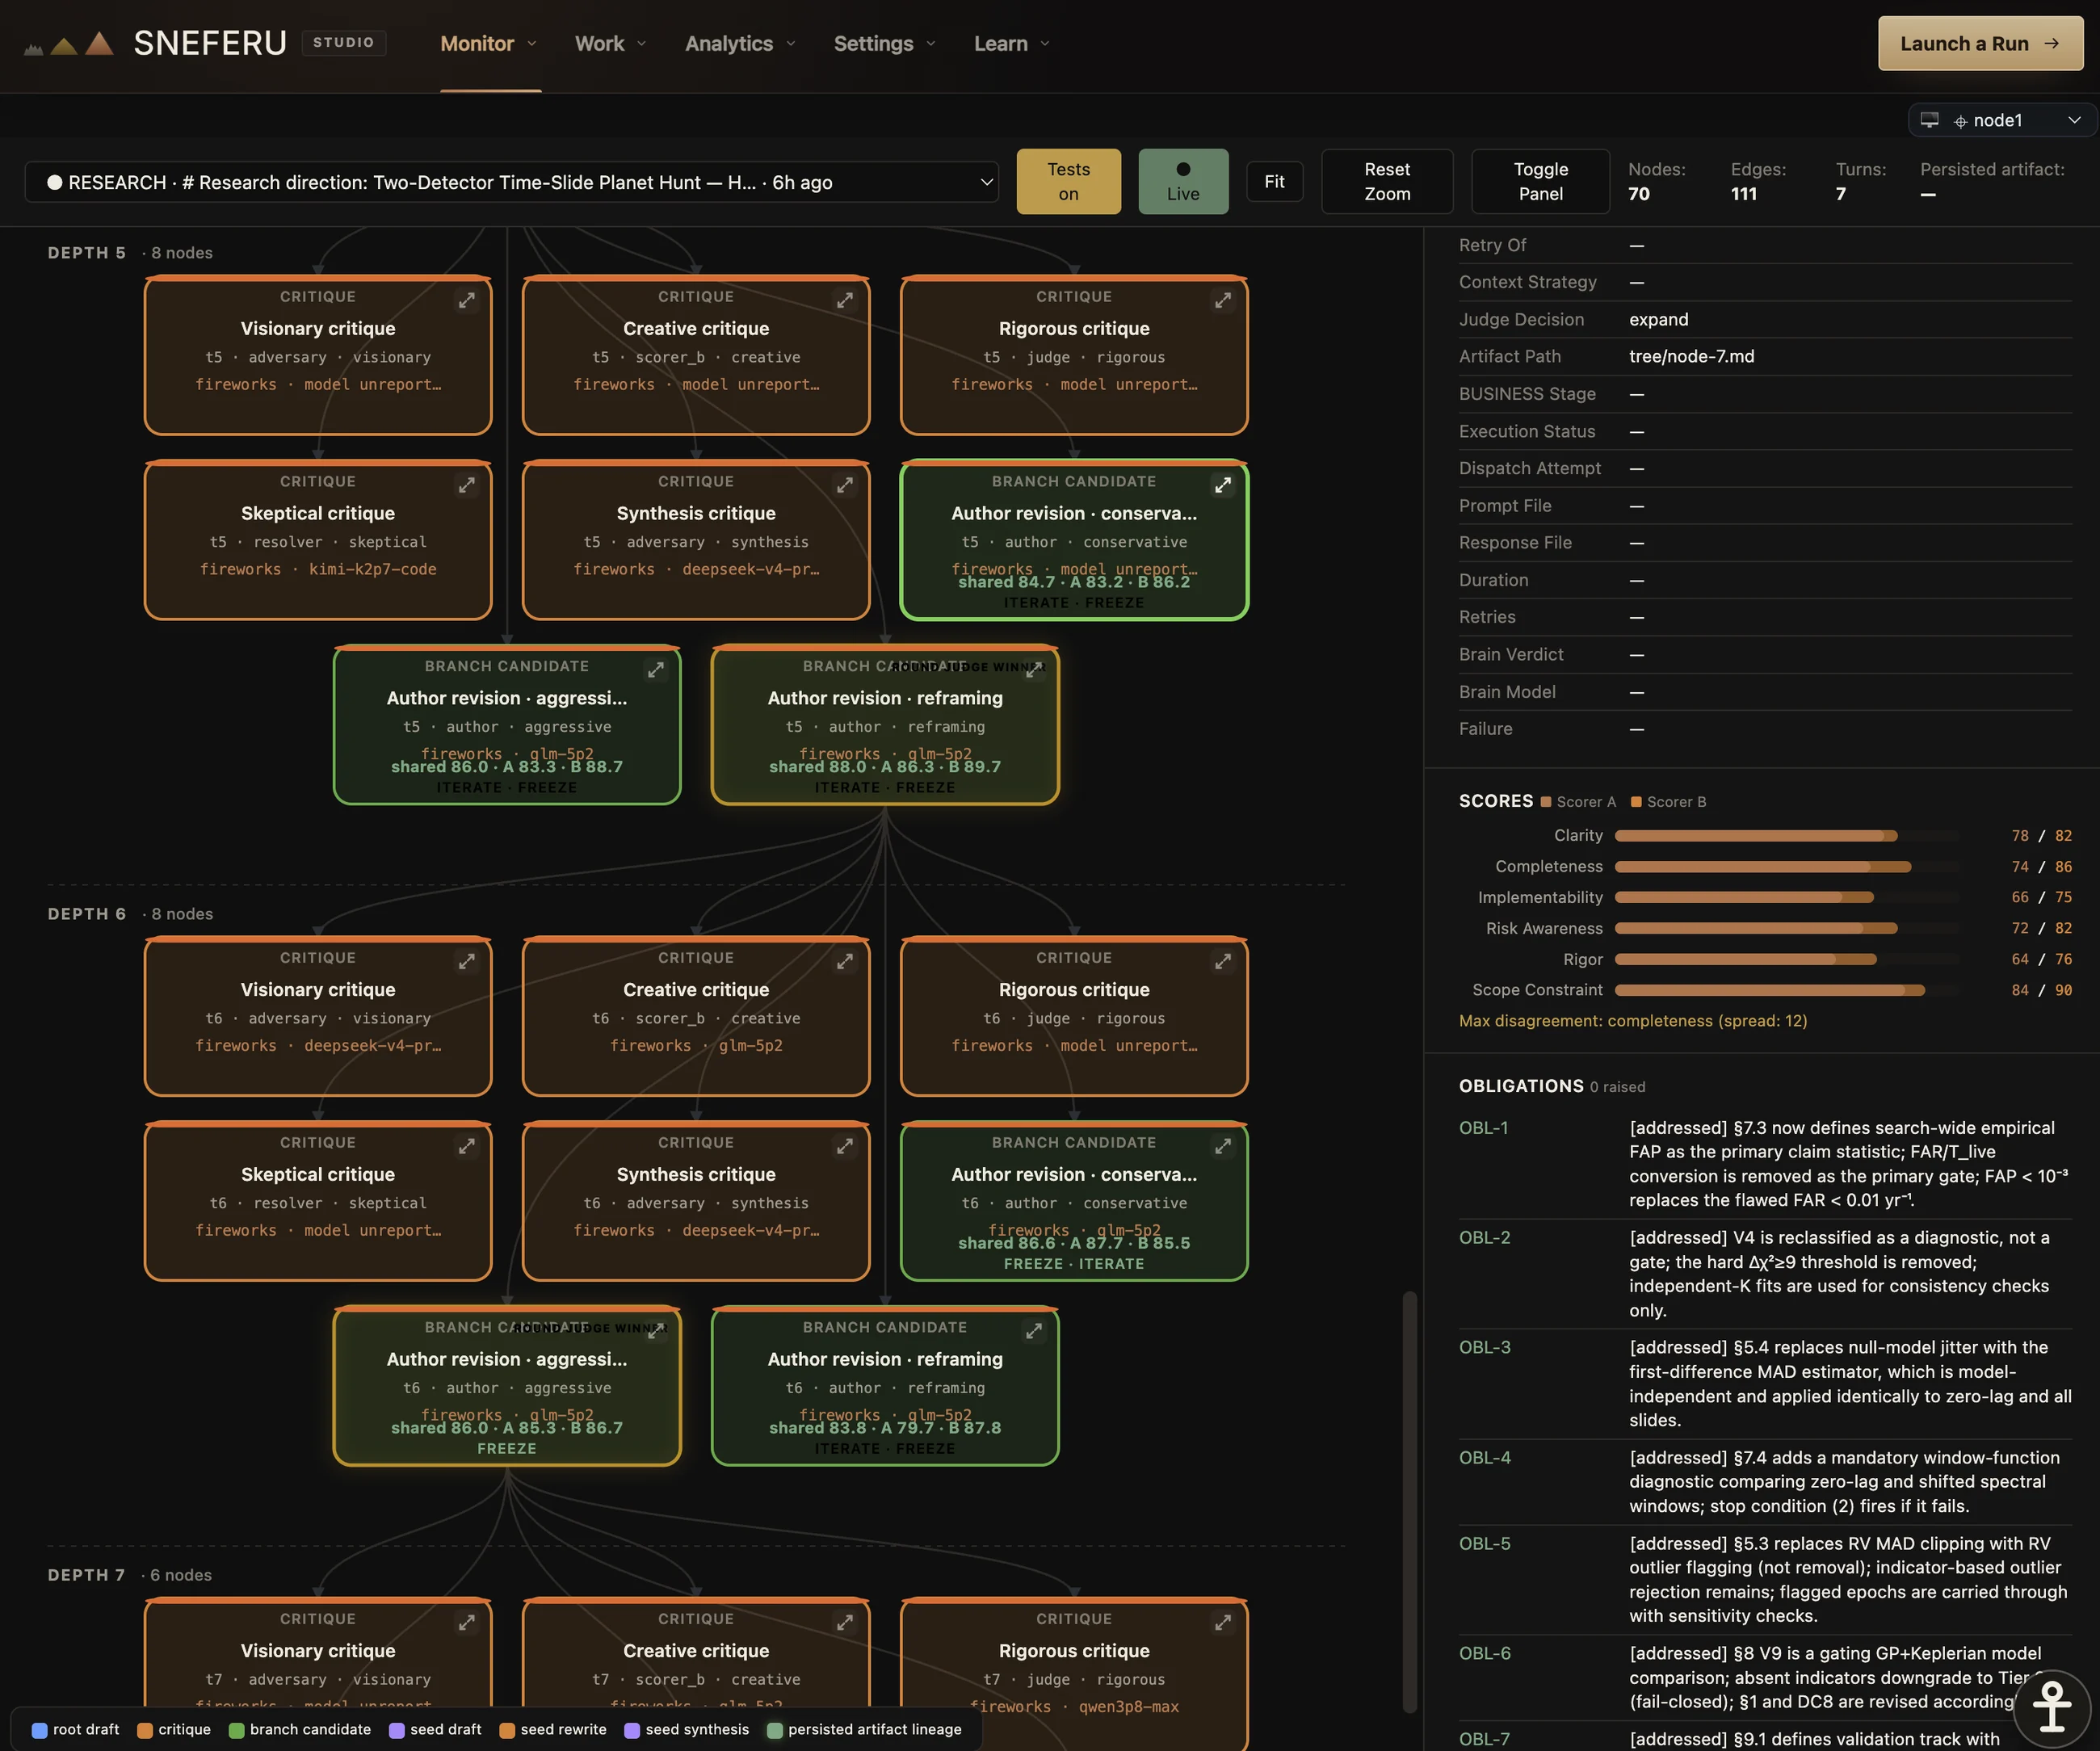Open the node1 selector dropdown

tap(2002, 120)
